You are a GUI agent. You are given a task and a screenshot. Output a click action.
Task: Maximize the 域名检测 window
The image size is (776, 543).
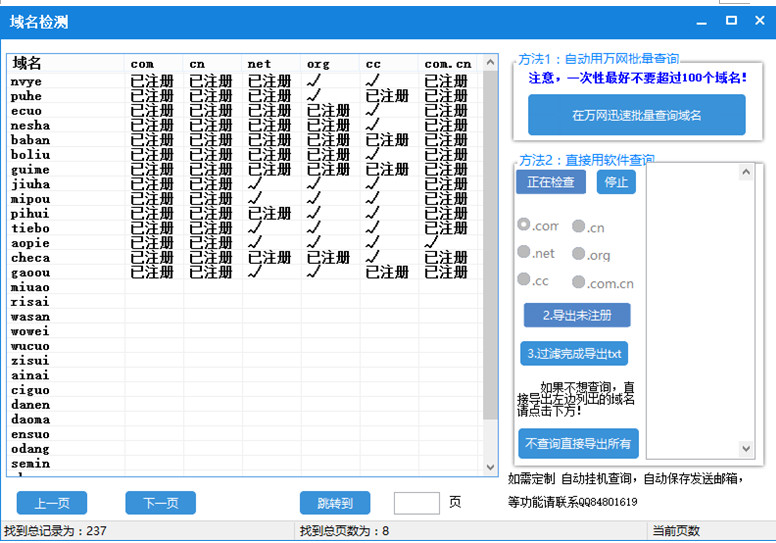click(x=731, y=20)
